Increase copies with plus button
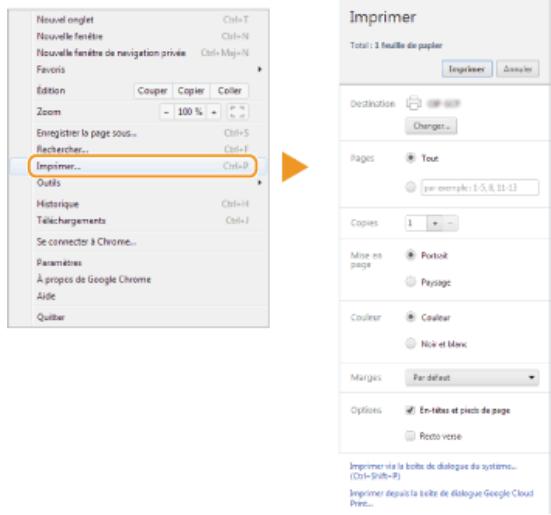This screenshot has width=551, height=515. (x=435, y=223)
